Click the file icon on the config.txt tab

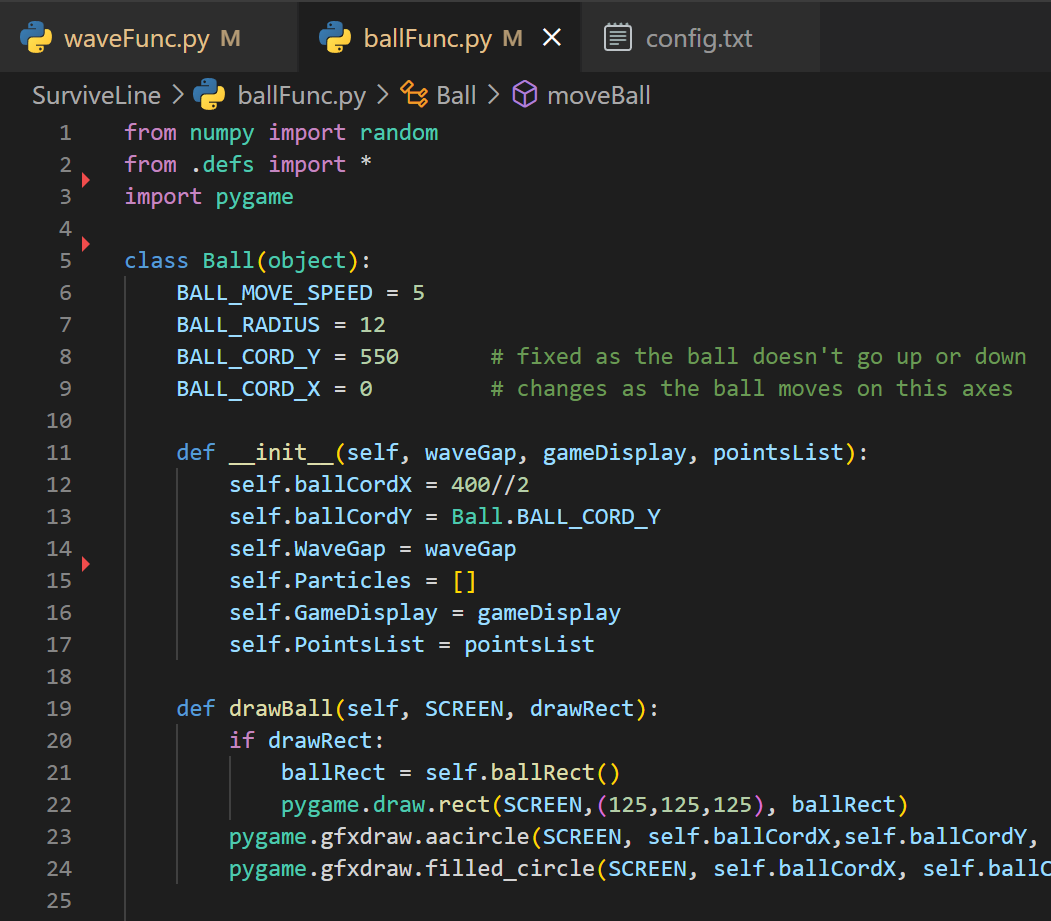pos(619,36)
